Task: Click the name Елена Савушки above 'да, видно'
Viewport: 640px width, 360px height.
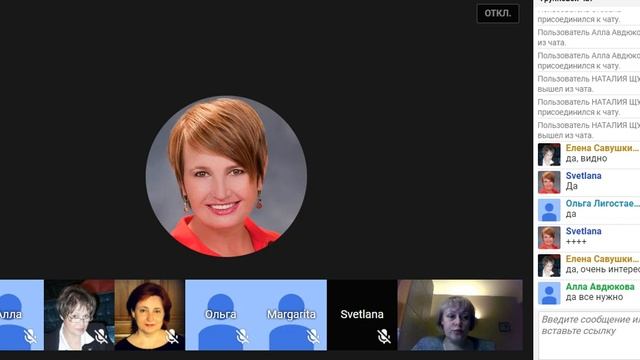Action: (602, 148)
